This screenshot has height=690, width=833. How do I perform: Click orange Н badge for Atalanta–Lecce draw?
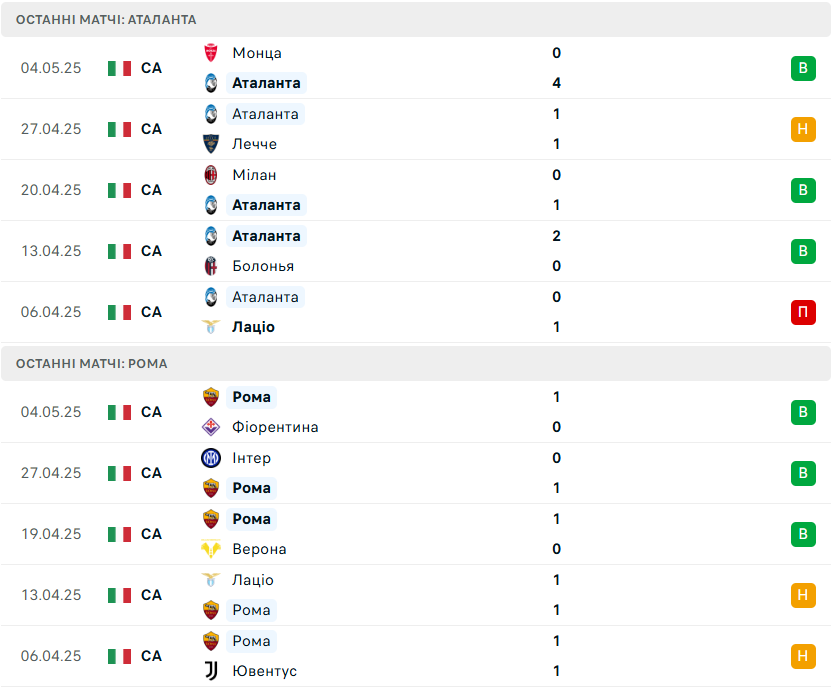pyautogui.click(x=803, y=129)
